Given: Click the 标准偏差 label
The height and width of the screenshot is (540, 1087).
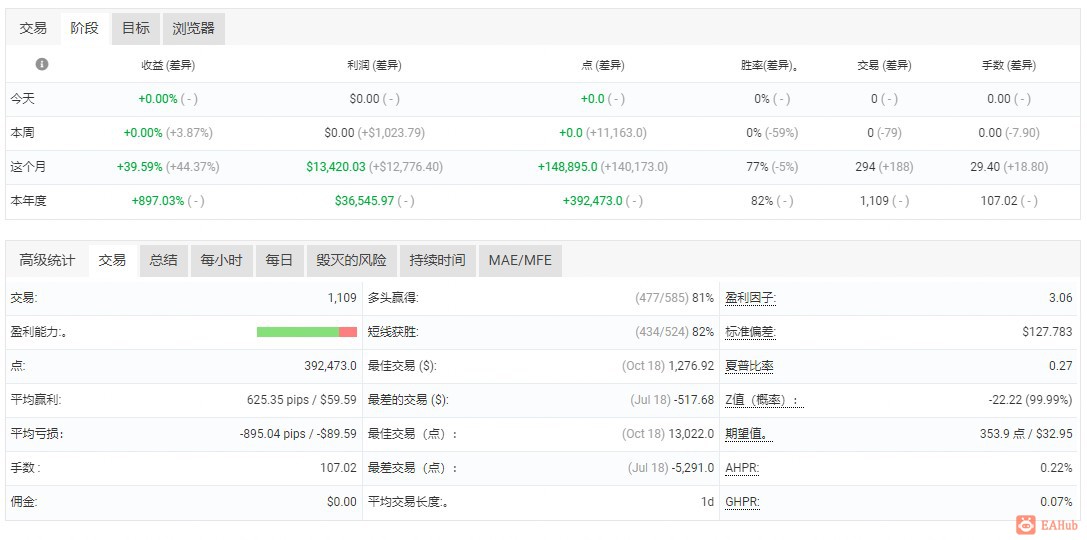Looking at the screenshot, I should pyautogui.click(x=750, y=332).
